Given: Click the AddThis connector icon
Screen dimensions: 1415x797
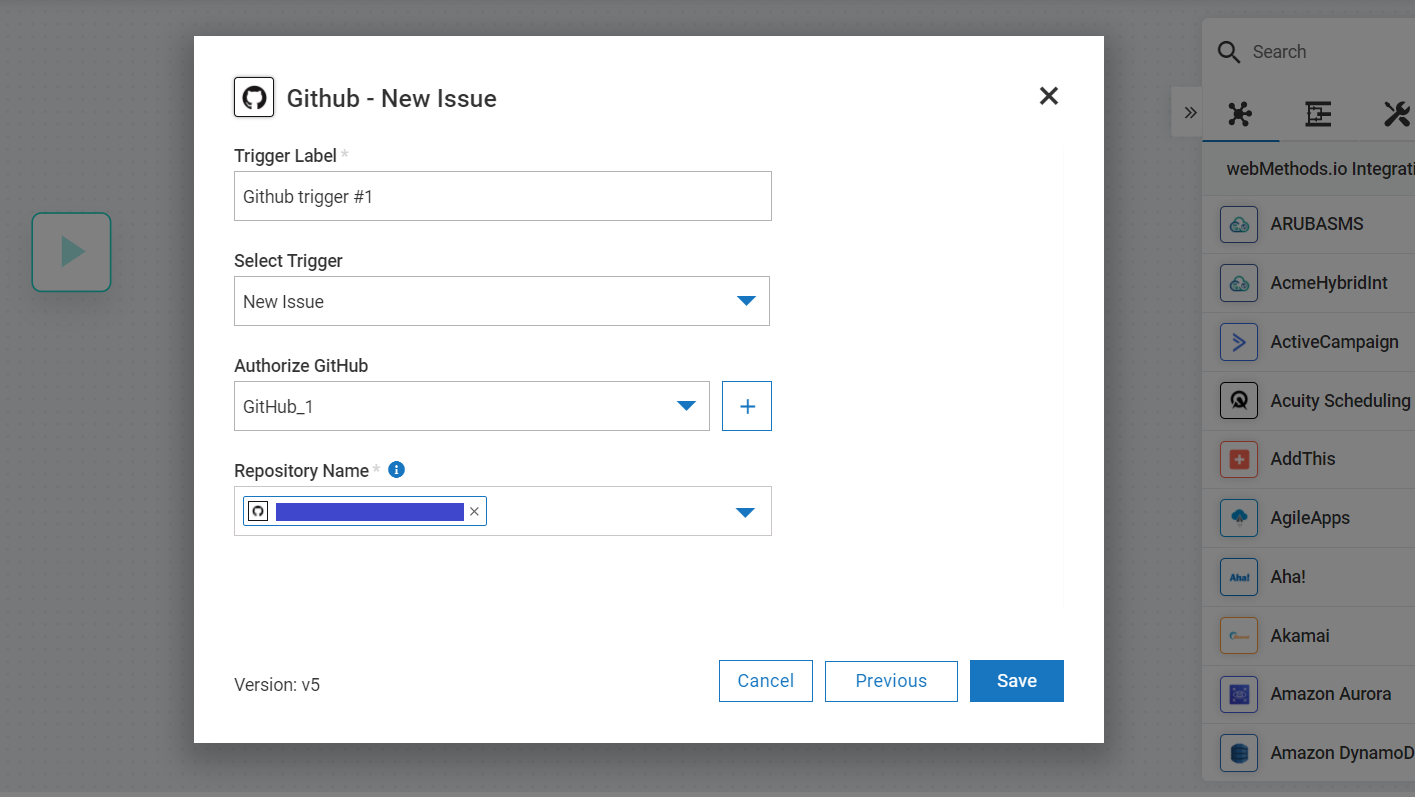Looking at the screenshot, I should coord(1238,459).
